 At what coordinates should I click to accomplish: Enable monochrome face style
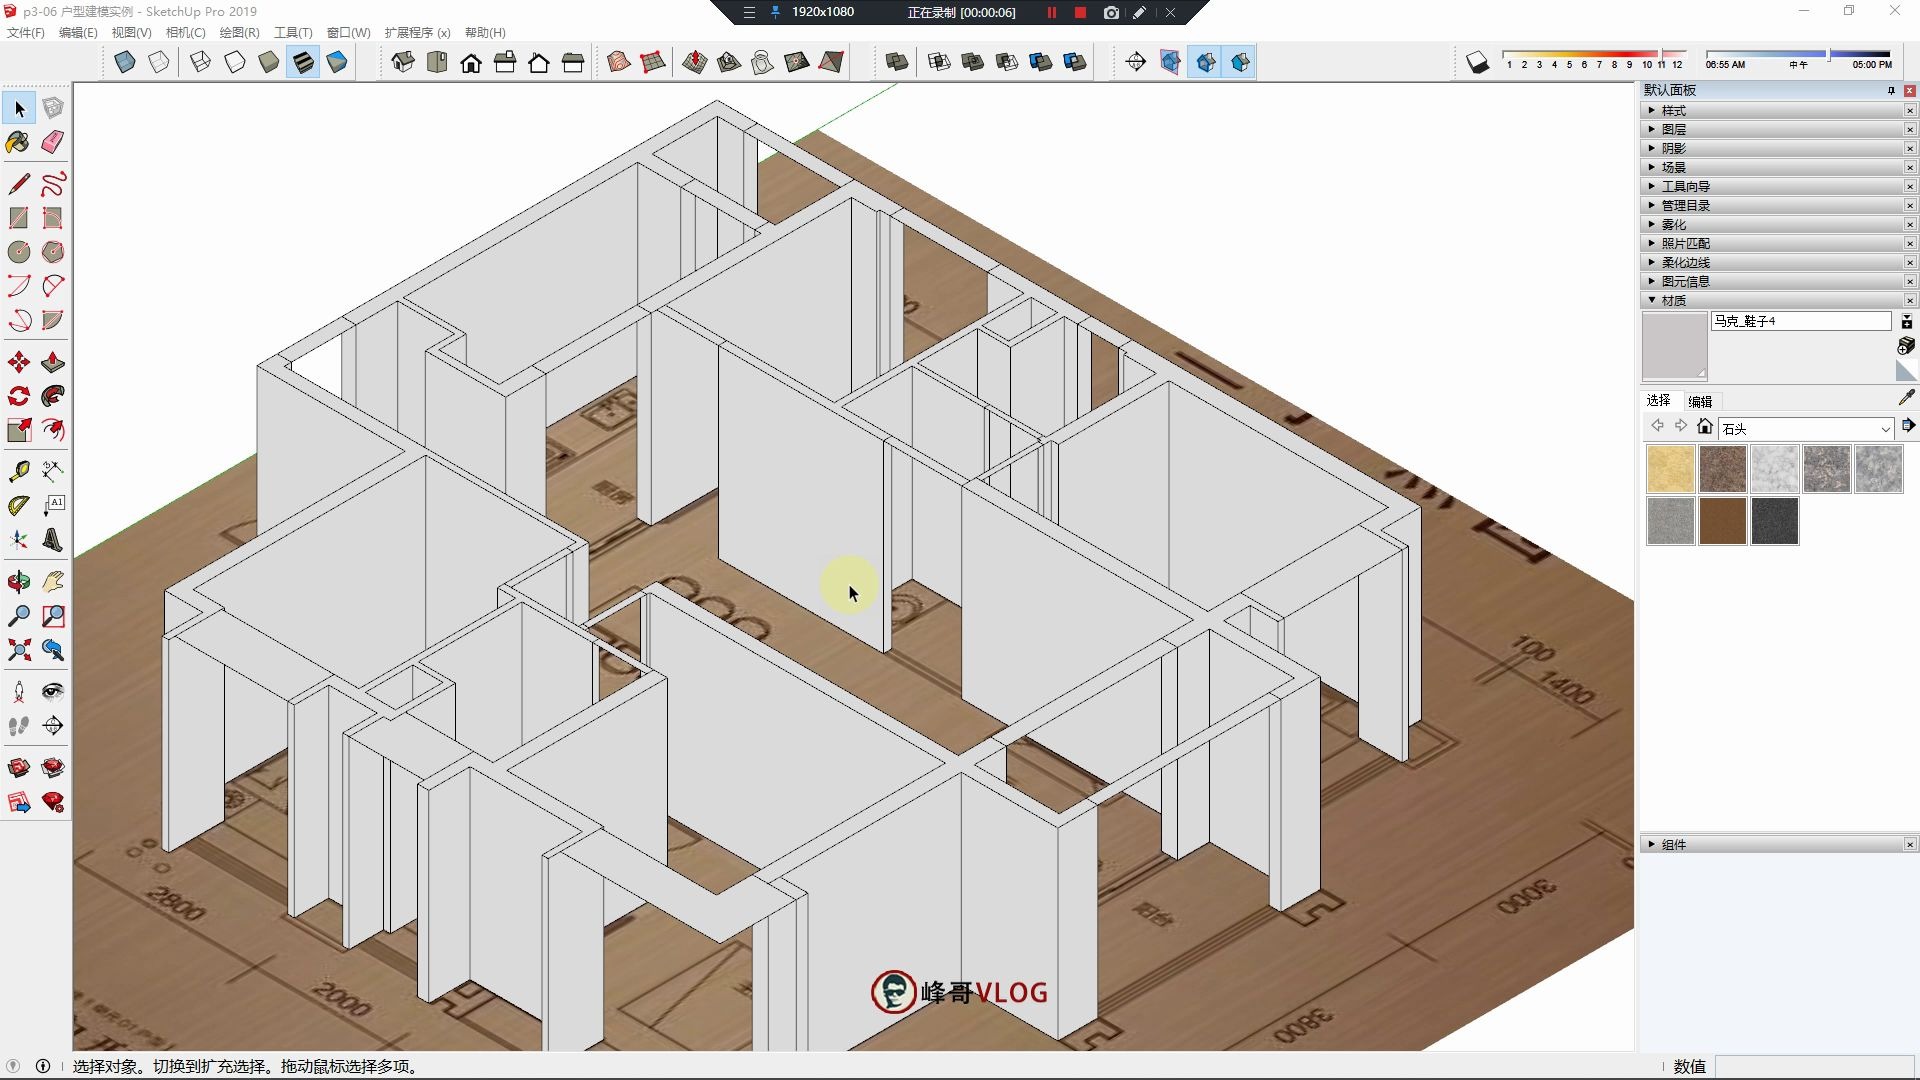tap(337, 61)
